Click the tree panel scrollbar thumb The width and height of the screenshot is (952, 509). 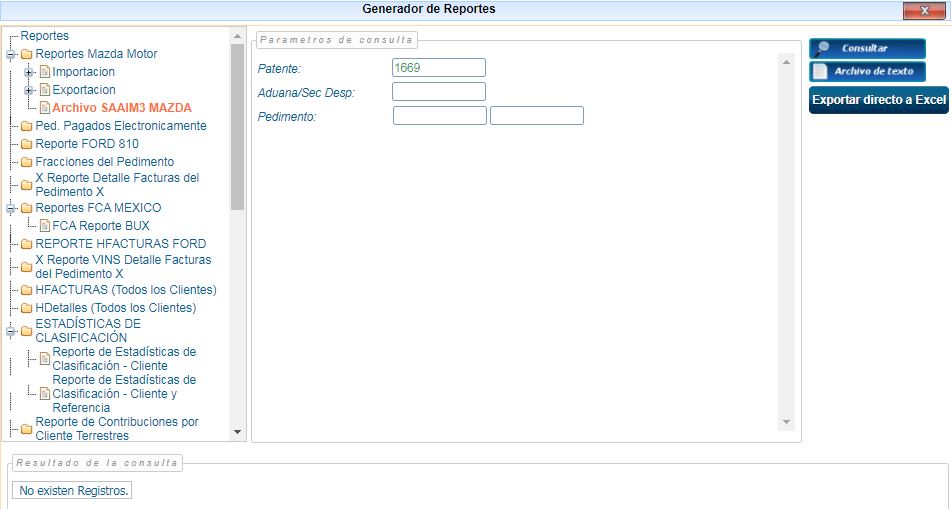coord(237,127)
